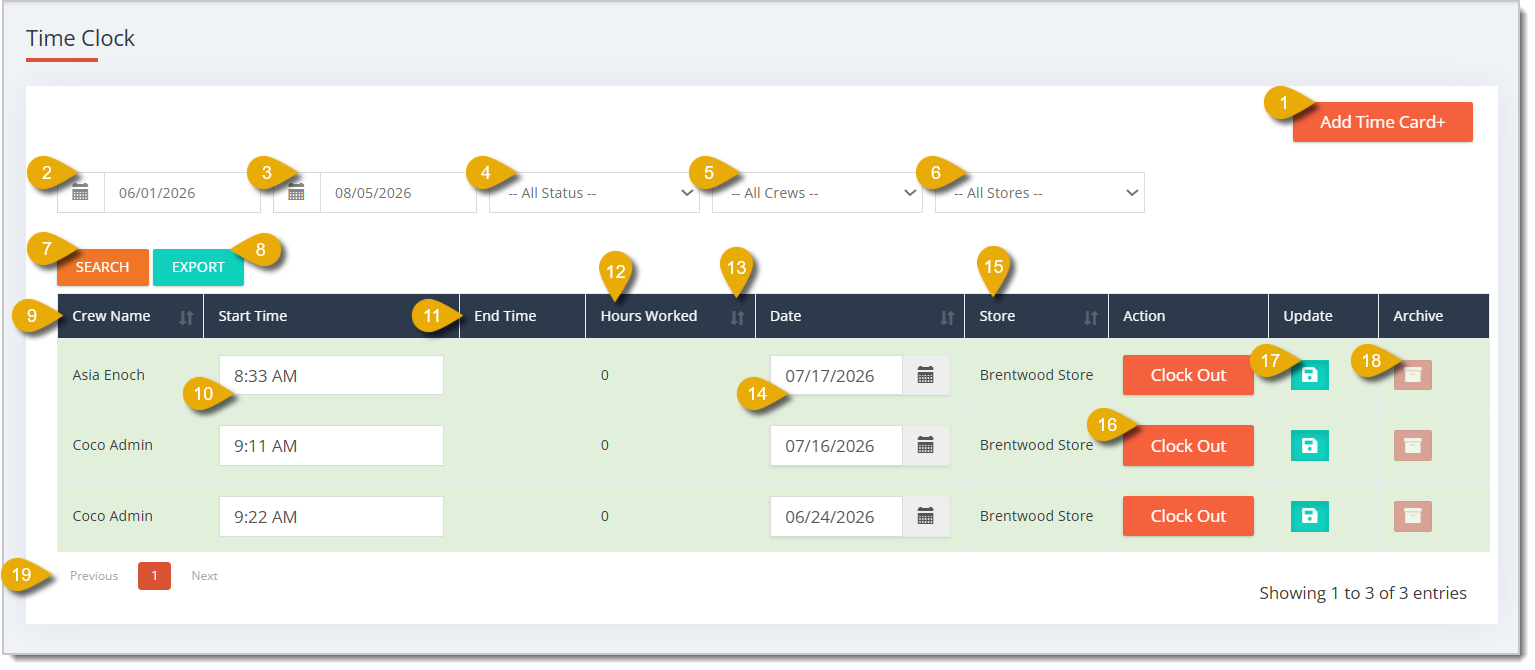Image resolution: width=1535 pixels, height=670 pixels.
Task: Click Brentwood Store in Asia Enoch row
Action: click(1036, 375)
